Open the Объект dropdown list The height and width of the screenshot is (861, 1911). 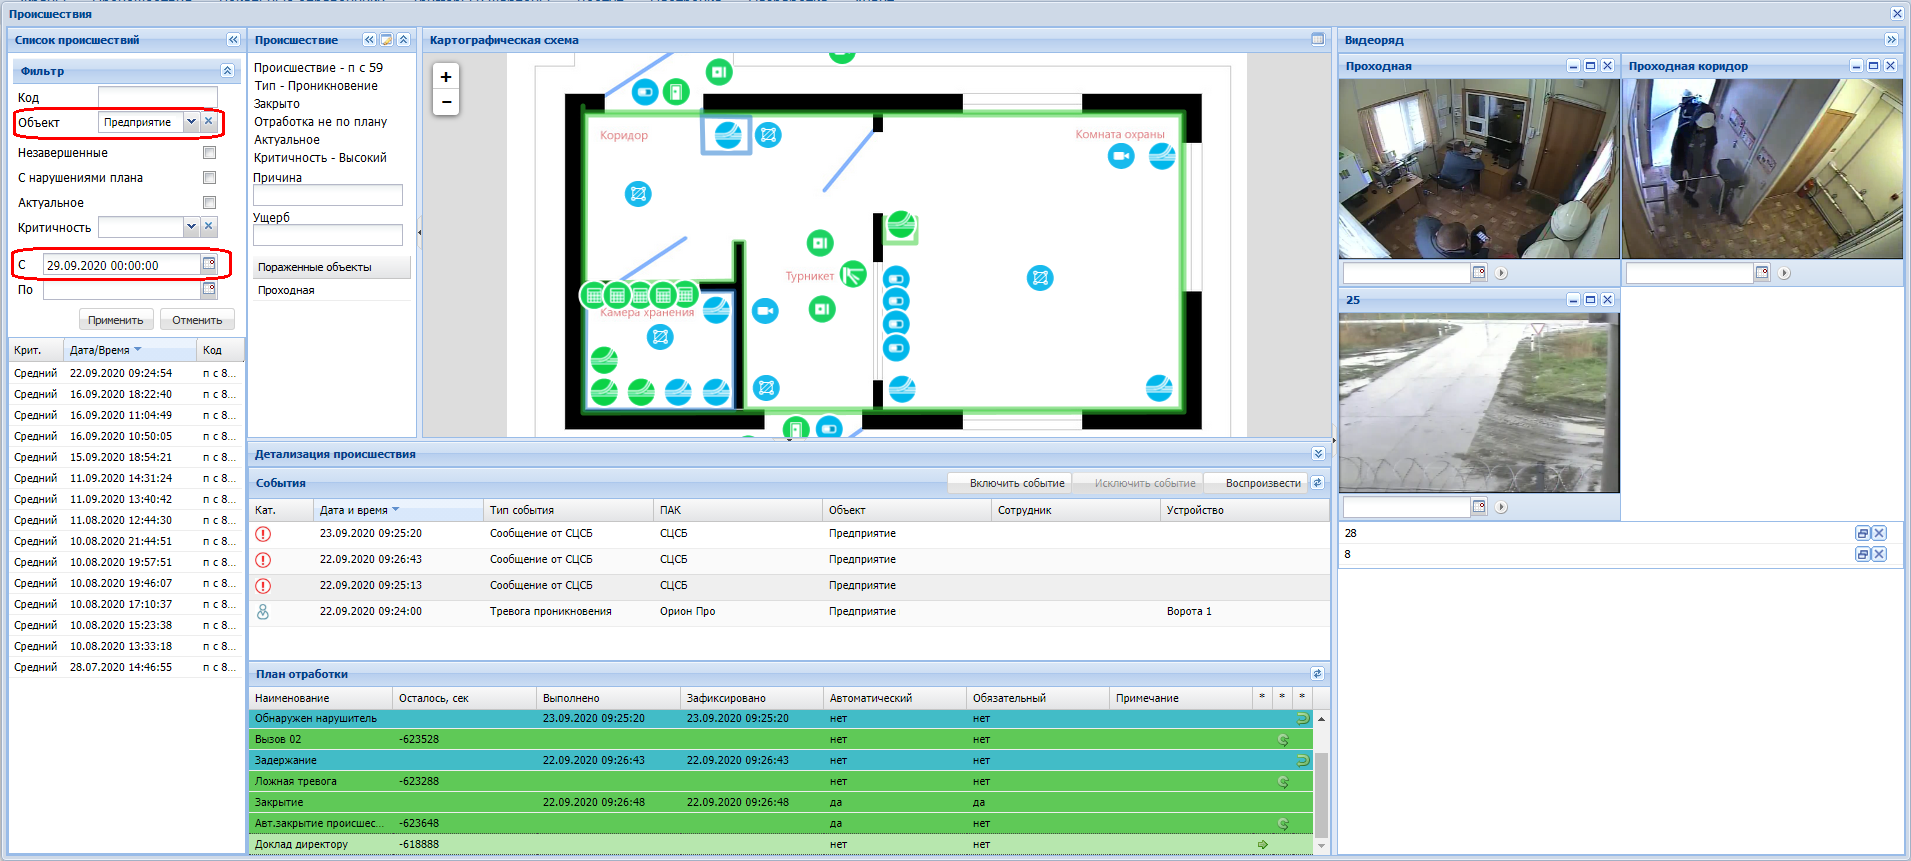[191, 122]
